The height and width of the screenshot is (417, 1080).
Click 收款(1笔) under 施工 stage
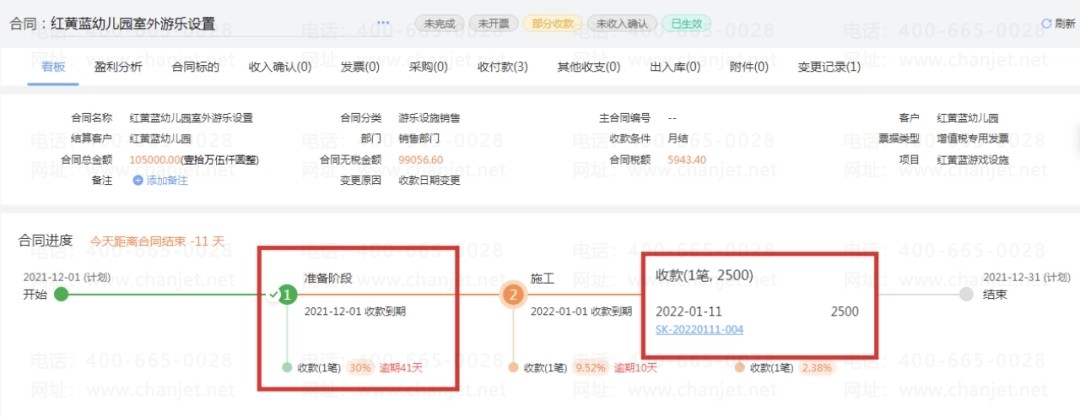point(546,367)
